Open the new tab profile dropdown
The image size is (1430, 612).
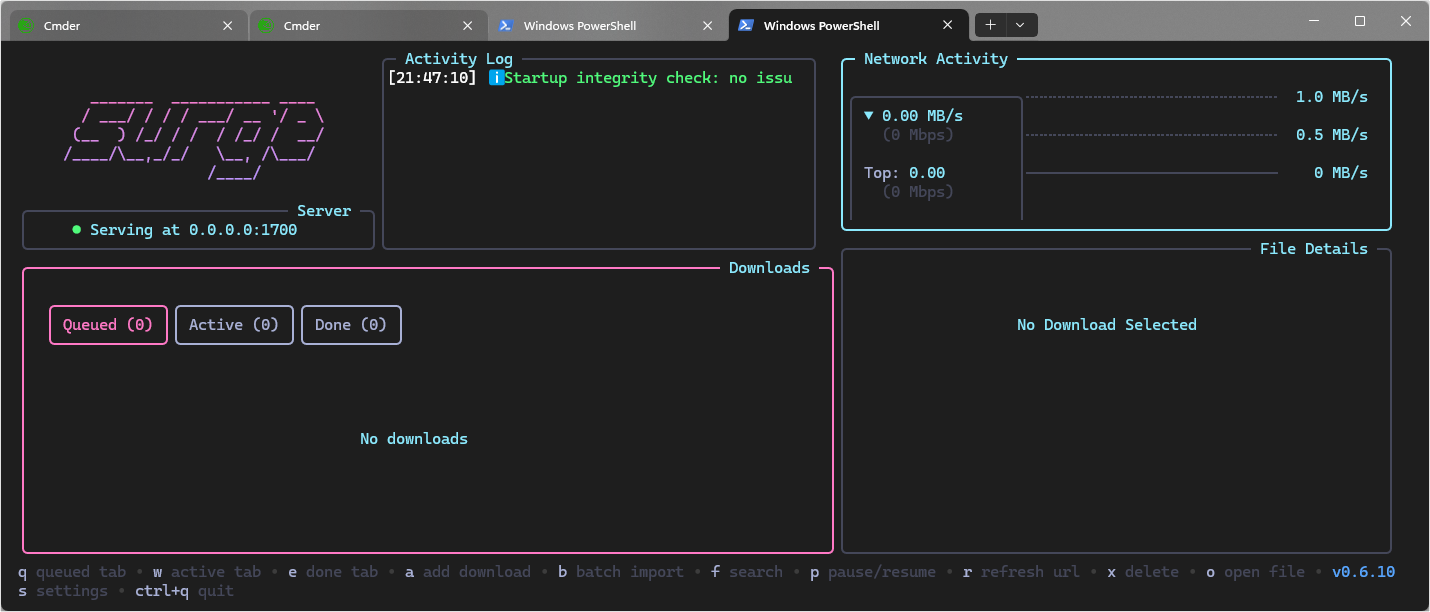point(1020,25)
